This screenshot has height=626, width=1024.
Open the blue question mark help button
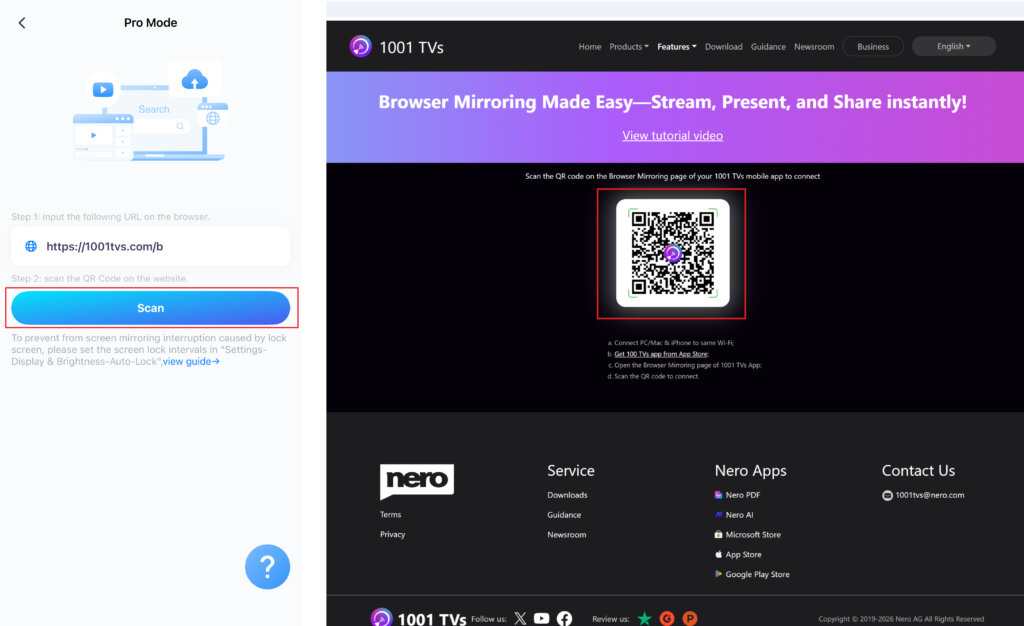point(267,567)
